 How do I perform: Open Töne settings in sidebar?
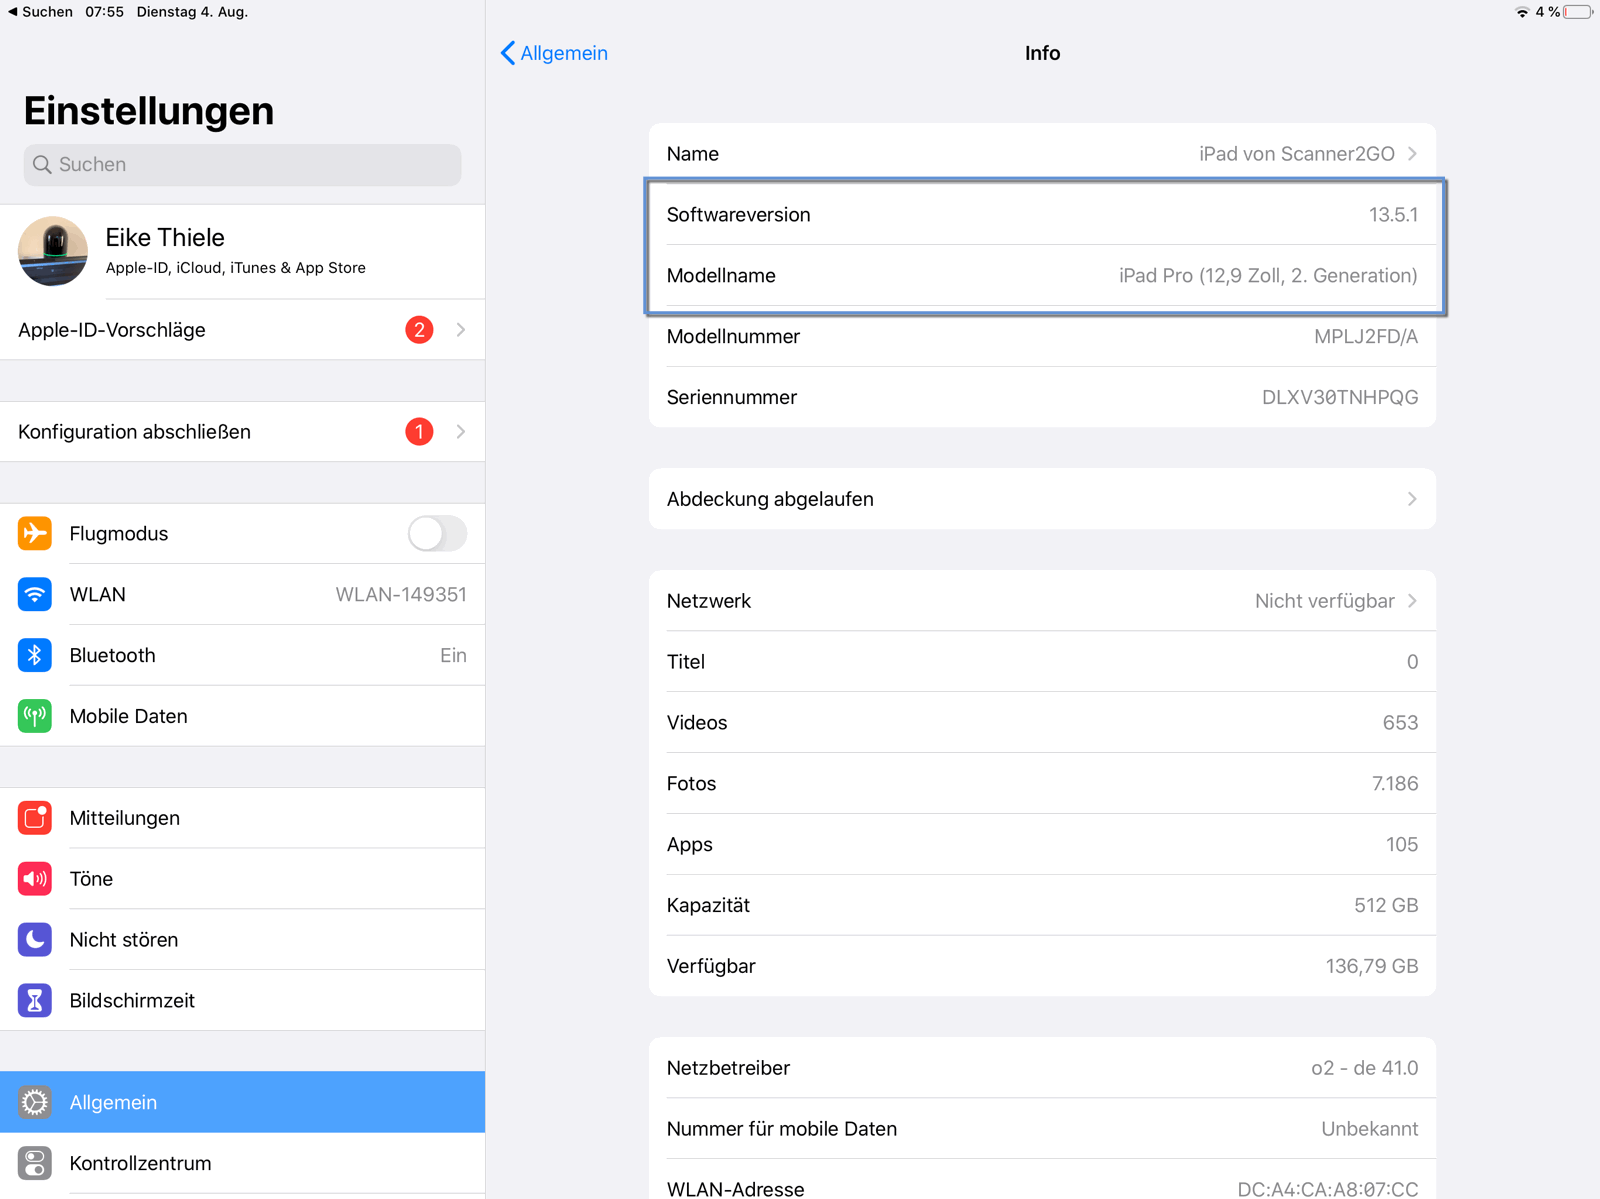pos(242,879)
